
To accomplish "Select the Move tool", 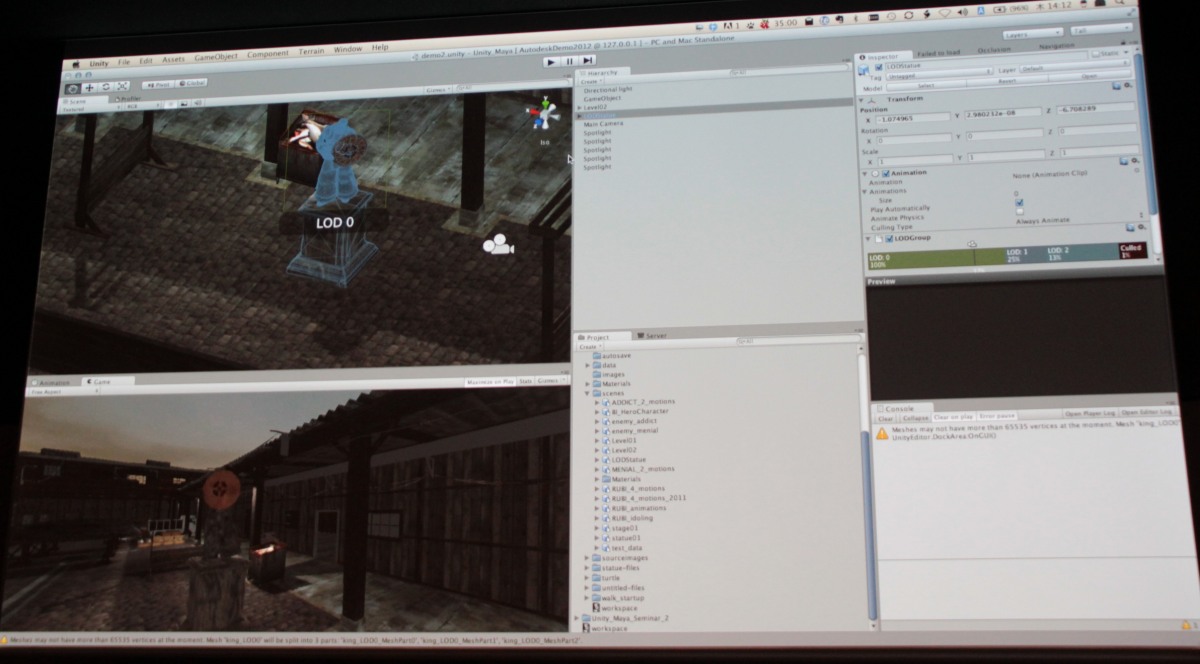I will (89, 87).
